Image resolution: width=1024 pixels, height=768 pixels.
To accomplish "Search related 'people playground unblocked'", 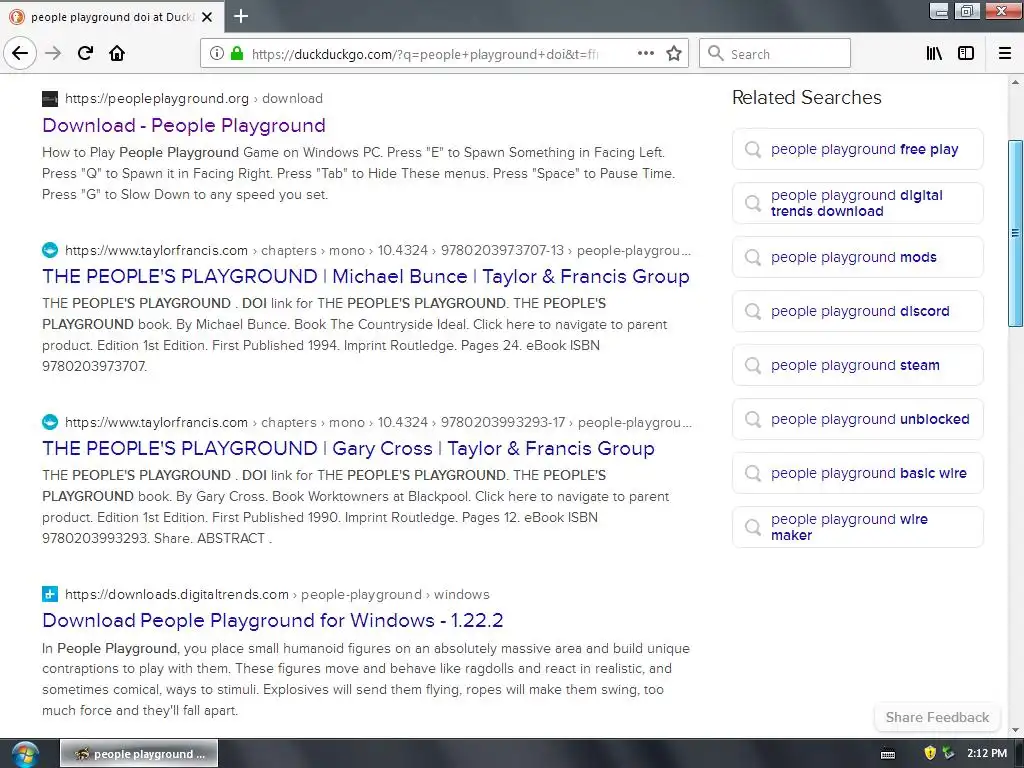I will coord(857,419).
